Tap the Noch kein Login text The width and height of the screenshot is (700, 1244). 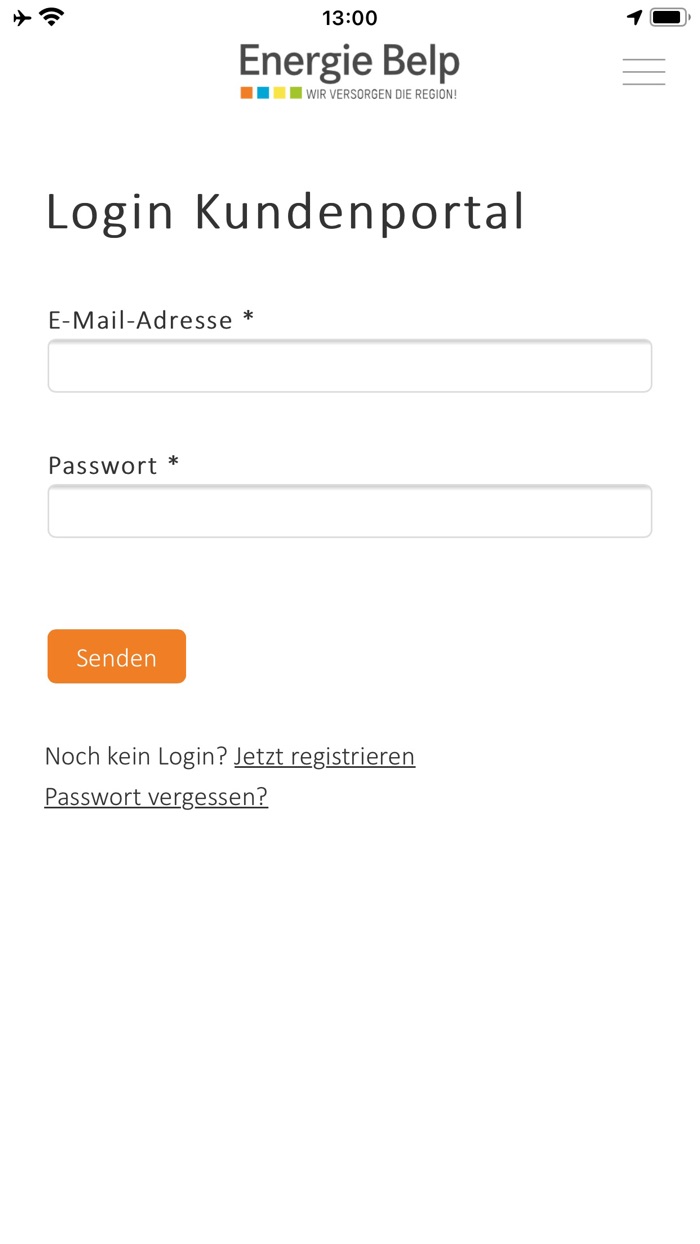pos(134,756)
